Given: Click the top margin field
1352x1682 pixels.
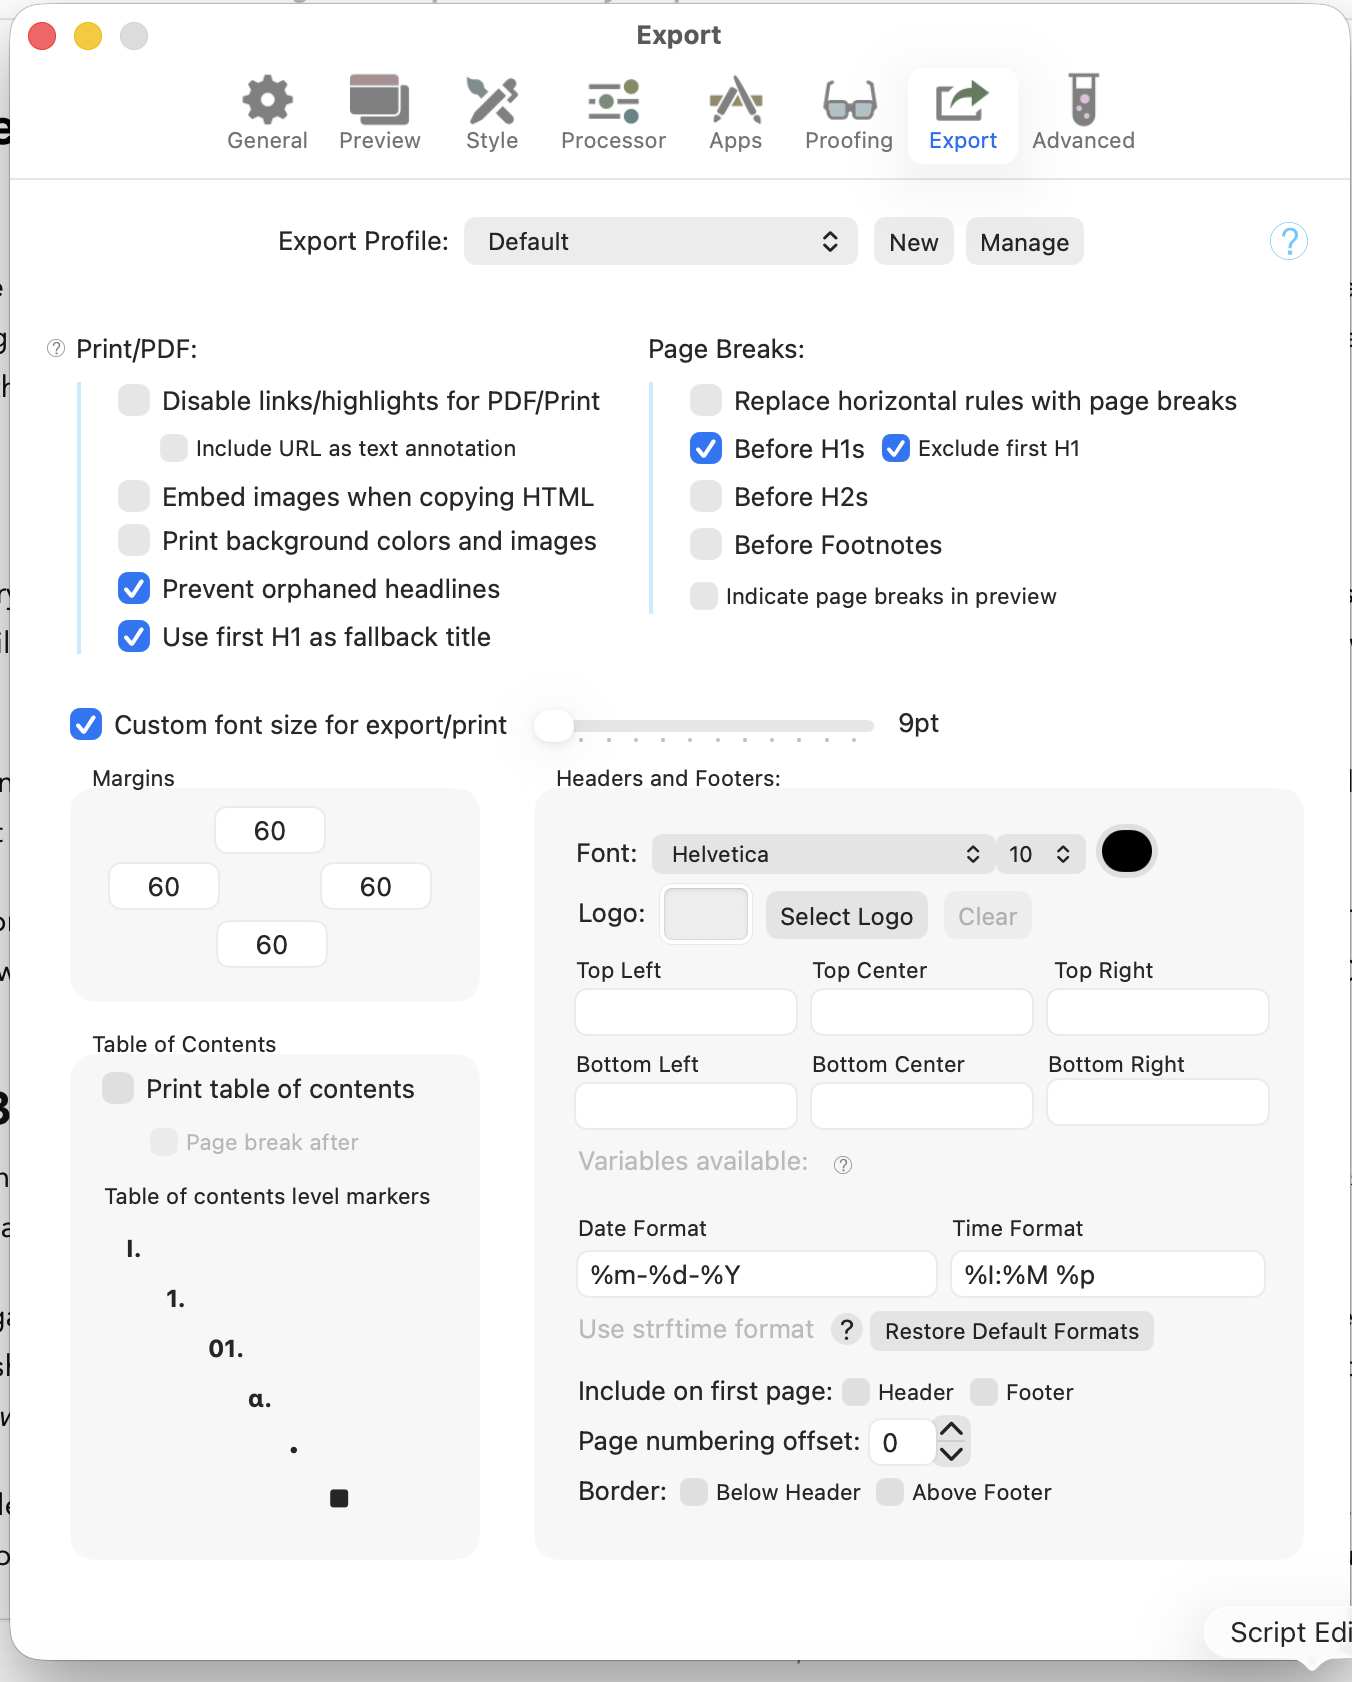Looking at the screenshot, I should (270, 830).
